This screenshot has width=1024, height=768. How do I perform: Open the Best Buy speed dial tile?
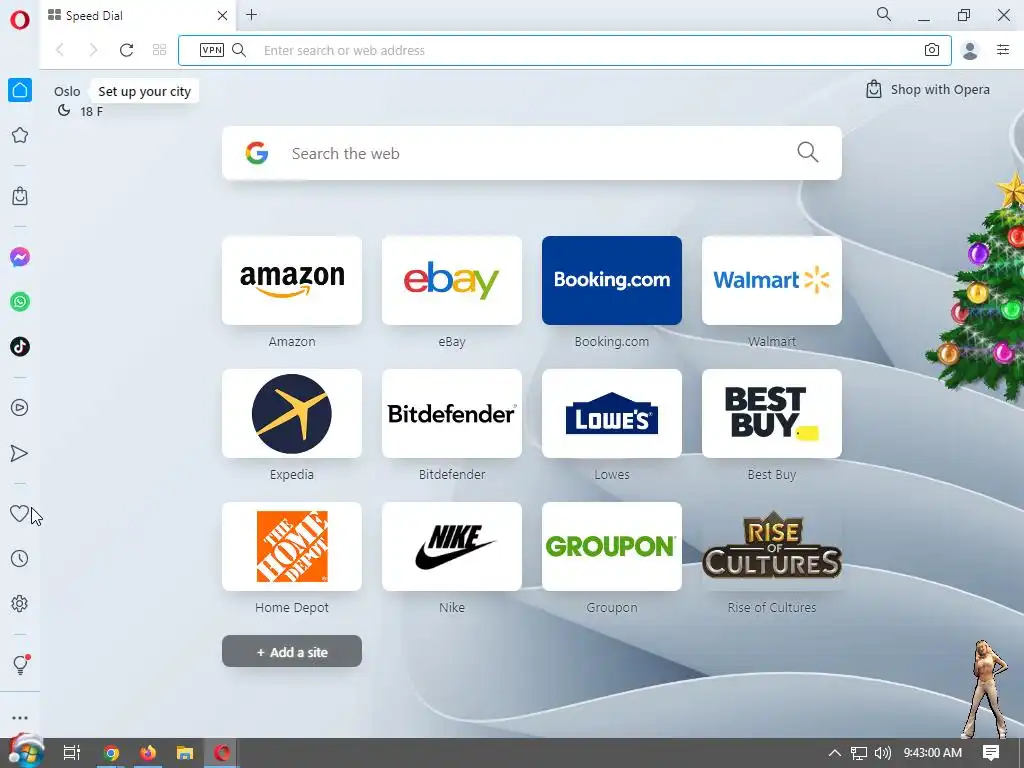coord(772,413)
